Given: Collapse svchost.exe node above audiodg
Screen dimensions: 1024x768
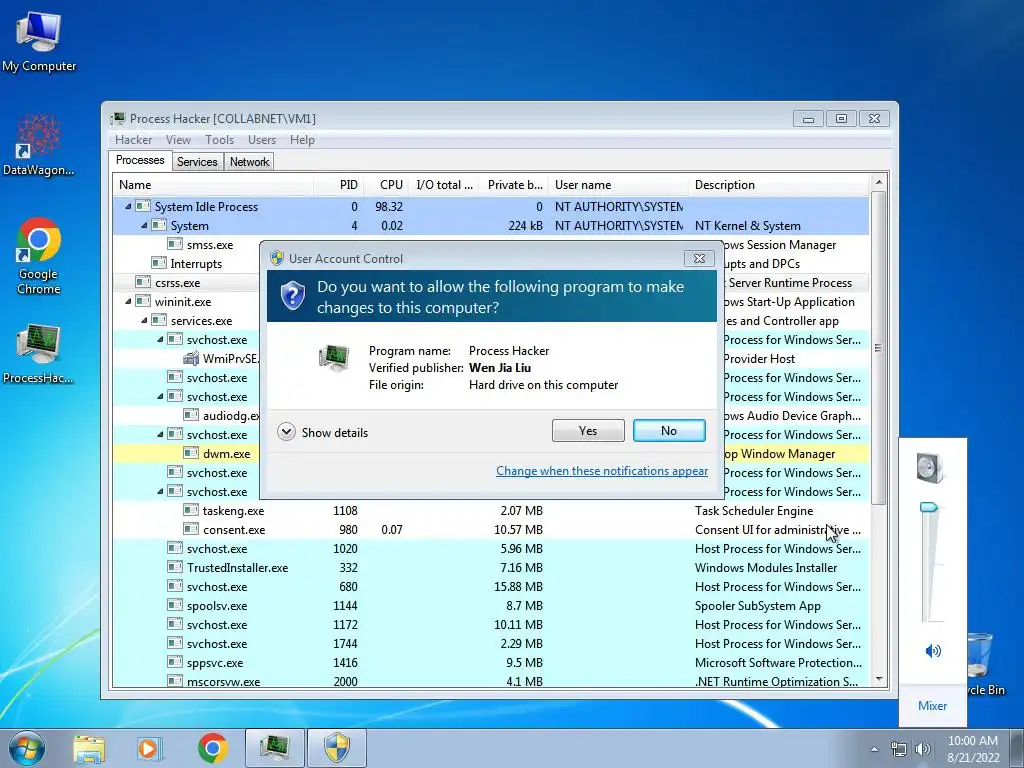Looking at the screenshot, I should [160, 396].
